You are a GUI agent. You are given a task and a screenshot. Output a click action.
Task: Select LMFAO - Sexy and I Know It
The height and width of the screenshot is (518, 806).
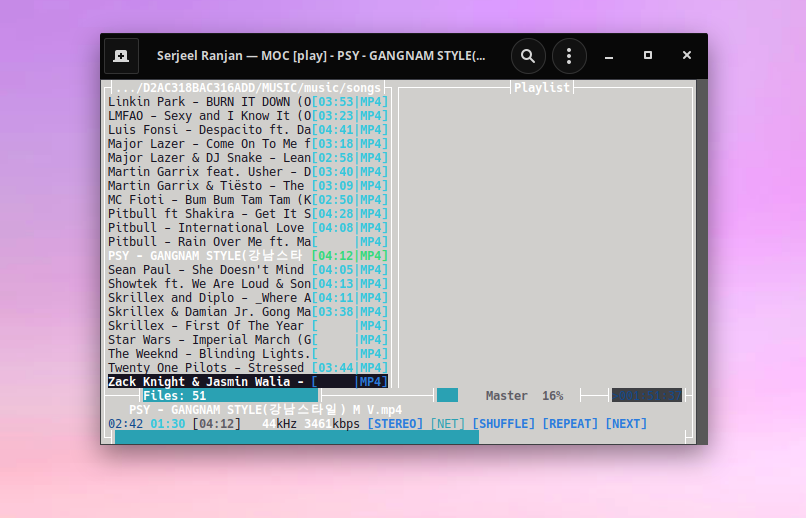(248, 116)
